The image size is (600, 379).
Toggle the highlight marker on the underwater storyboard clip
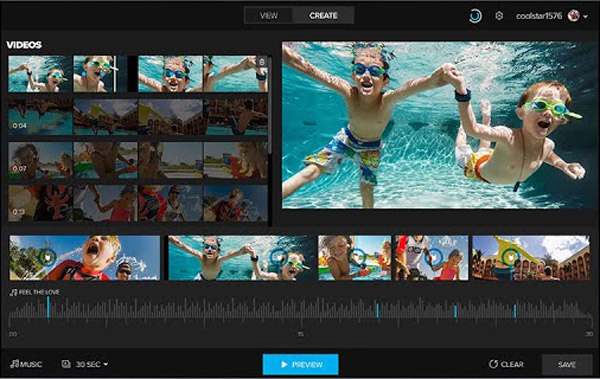279,257
